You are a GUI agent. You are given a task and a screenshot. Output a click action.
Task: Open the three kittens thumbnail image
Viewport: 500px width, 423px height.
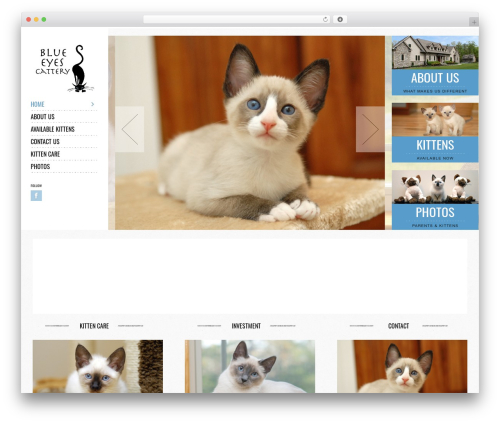point(435,187)
